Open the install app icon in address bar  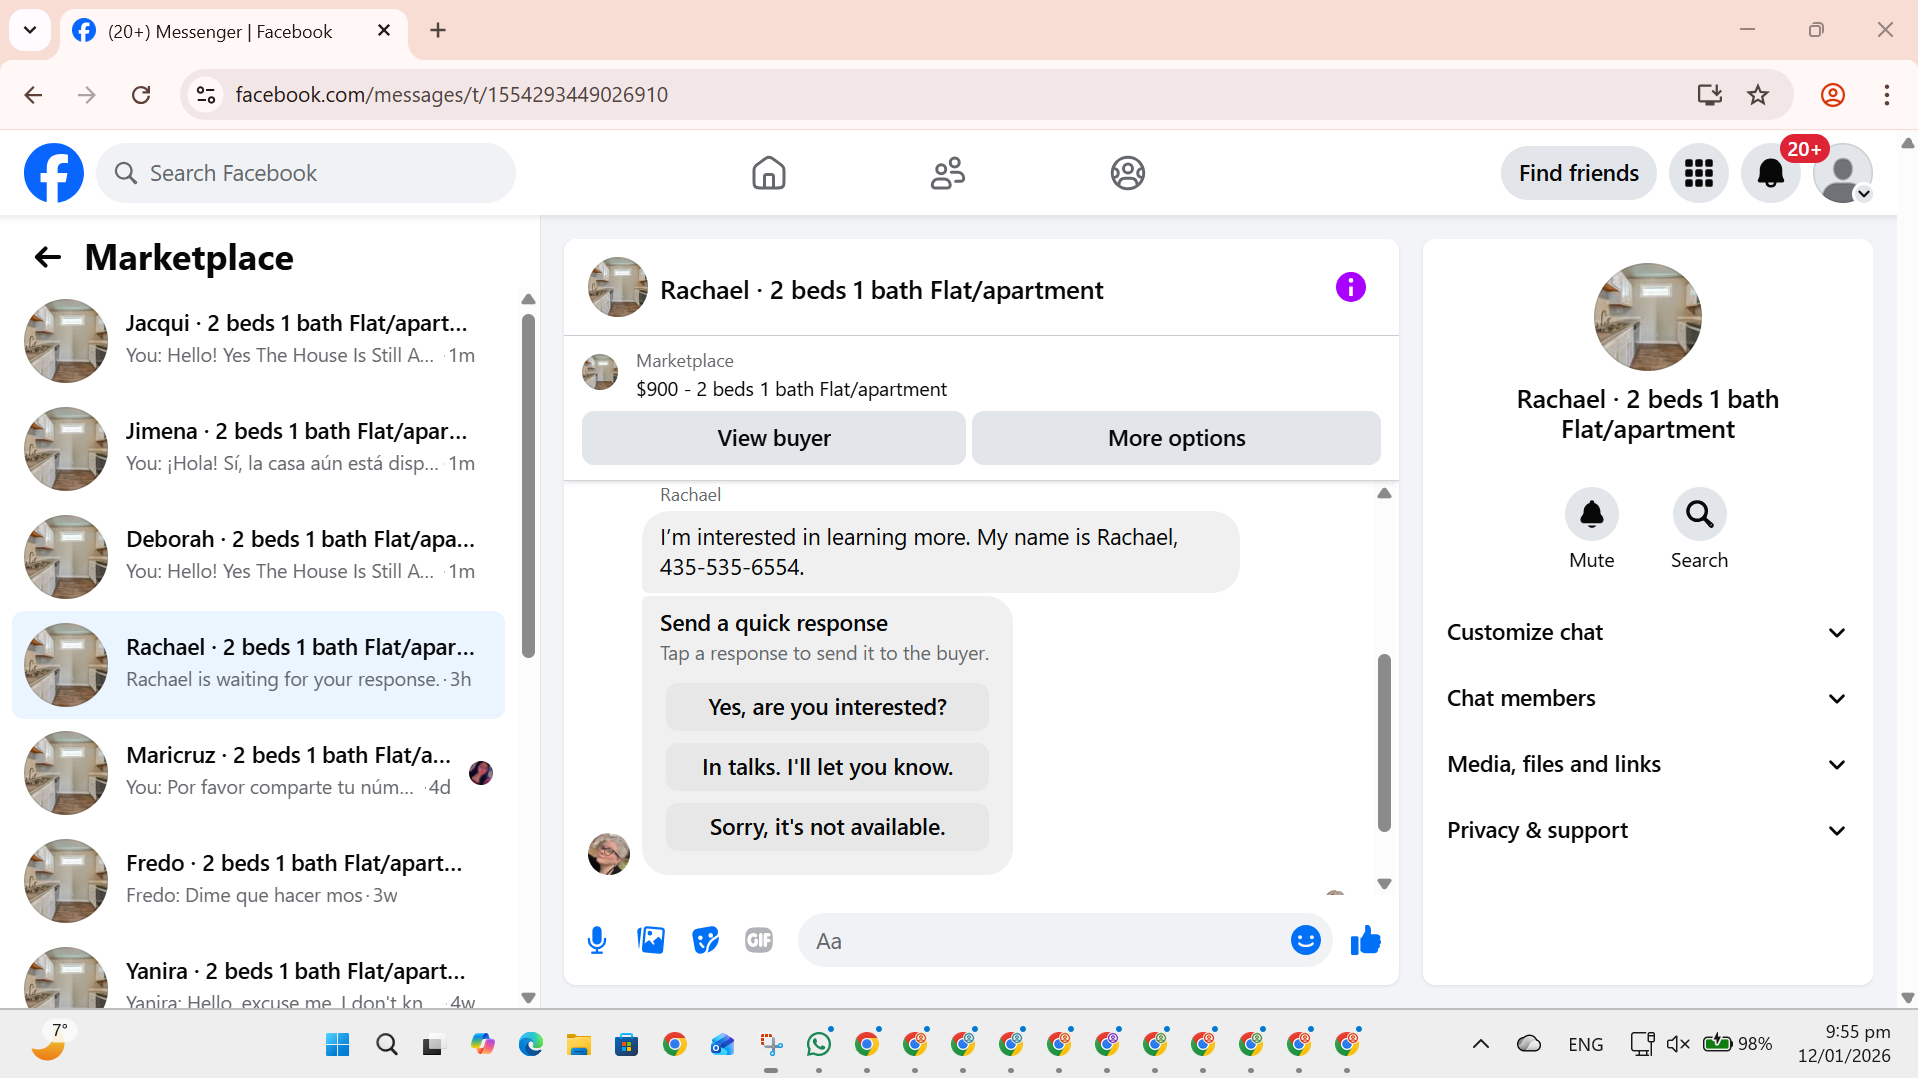[x=1709, y=94]
